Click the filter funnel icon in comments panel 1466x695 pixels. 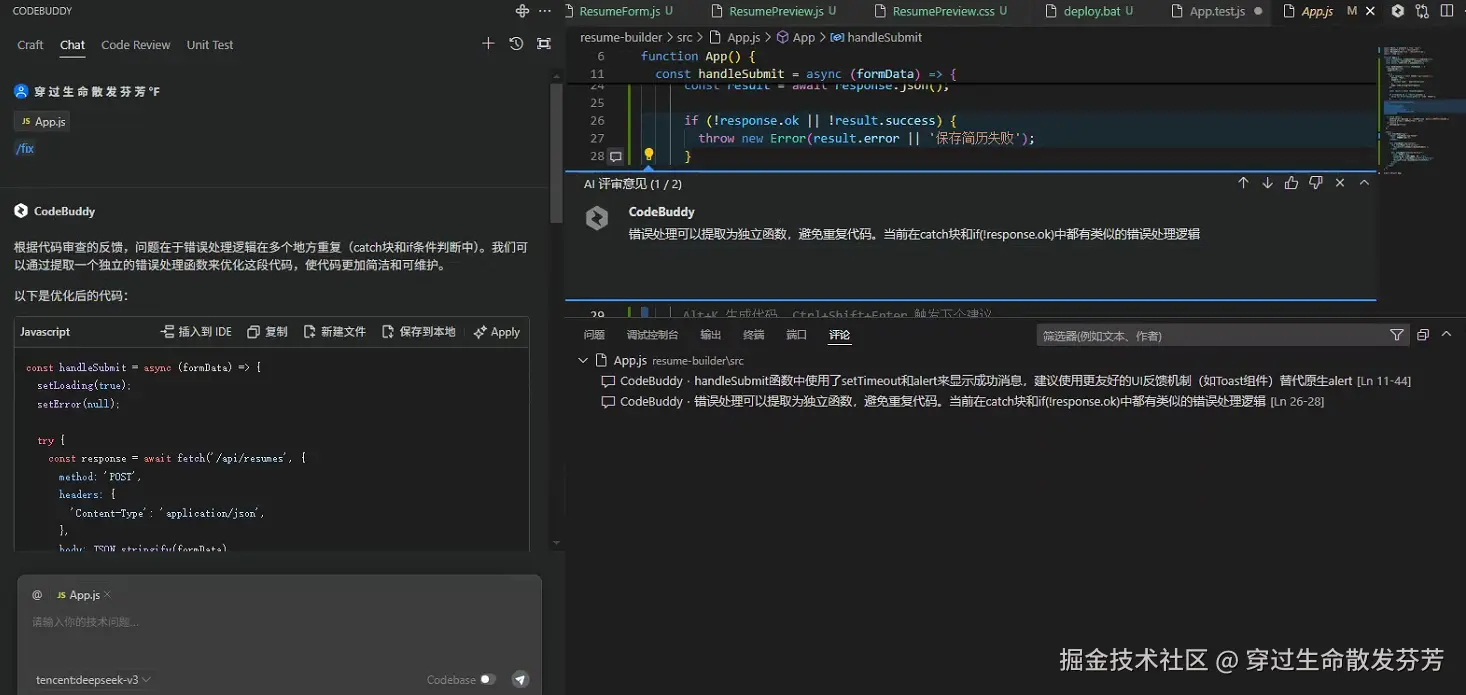click(1397, 335)
